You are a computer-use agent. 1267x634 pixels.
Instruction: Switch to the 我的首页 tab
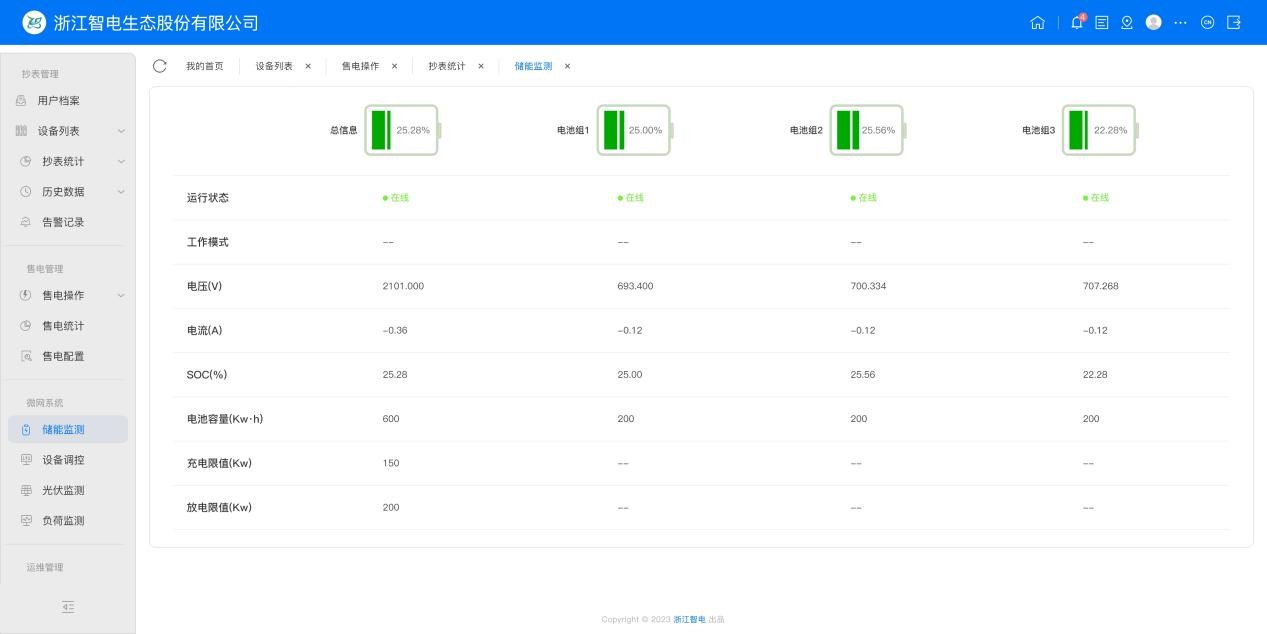click(205, 66)
